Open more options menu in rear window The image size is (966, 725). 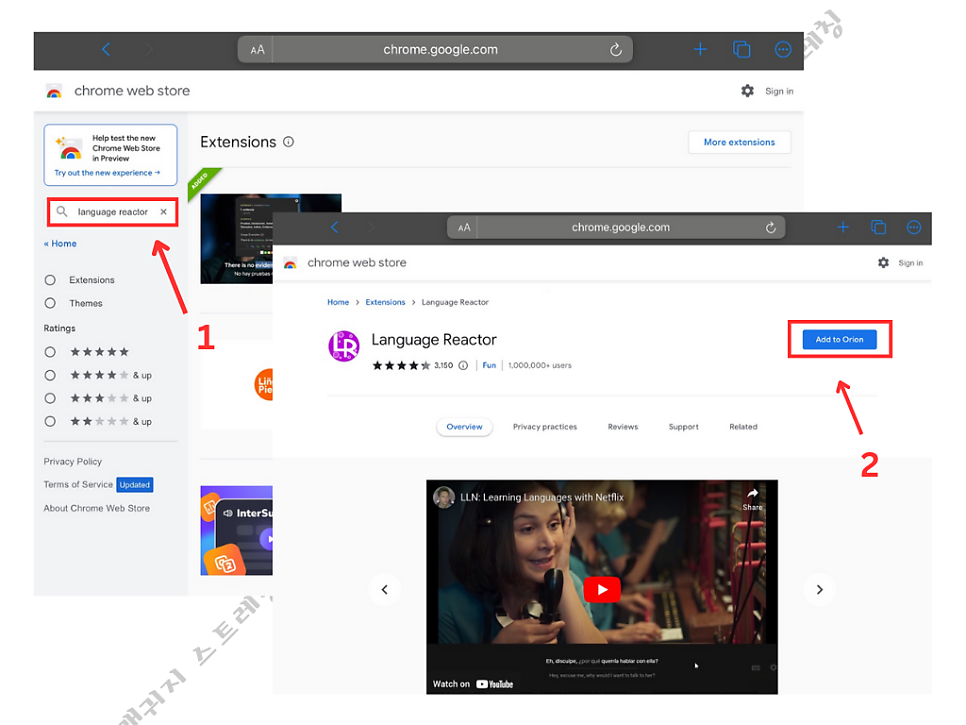(x=782, y=49)
